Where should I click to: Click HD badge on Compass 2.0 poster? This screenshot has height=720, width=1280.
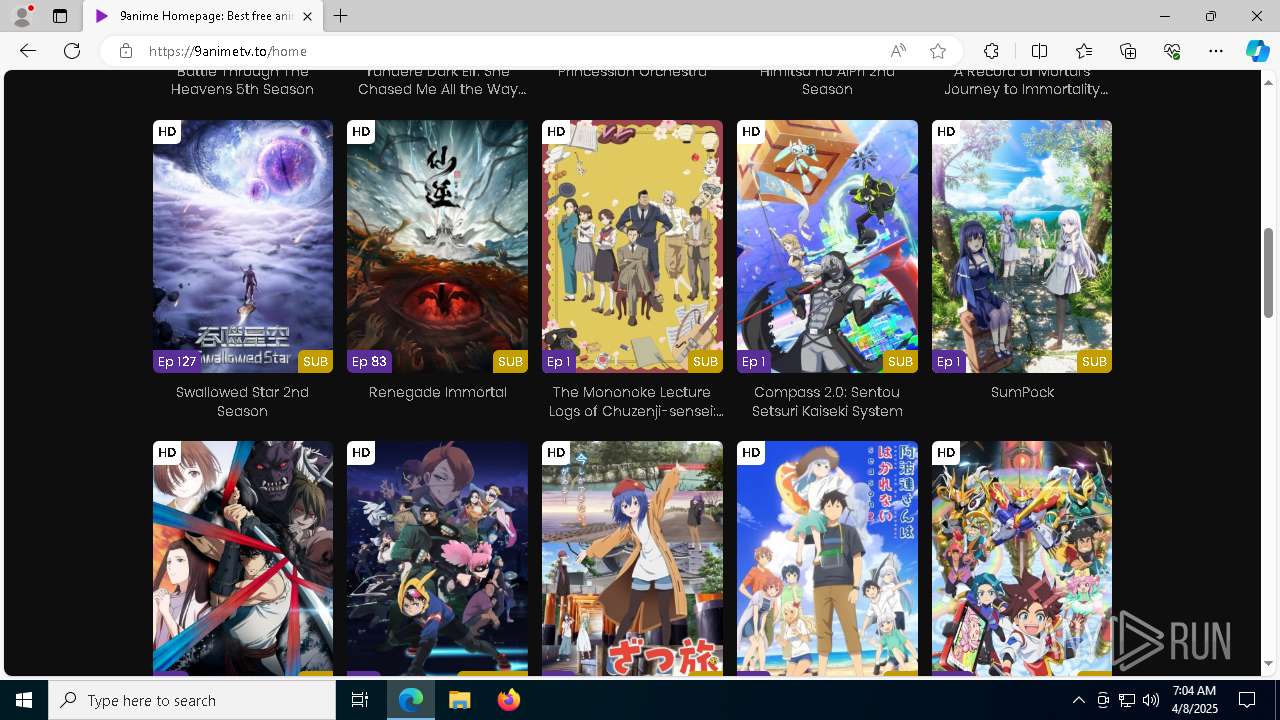751,132
